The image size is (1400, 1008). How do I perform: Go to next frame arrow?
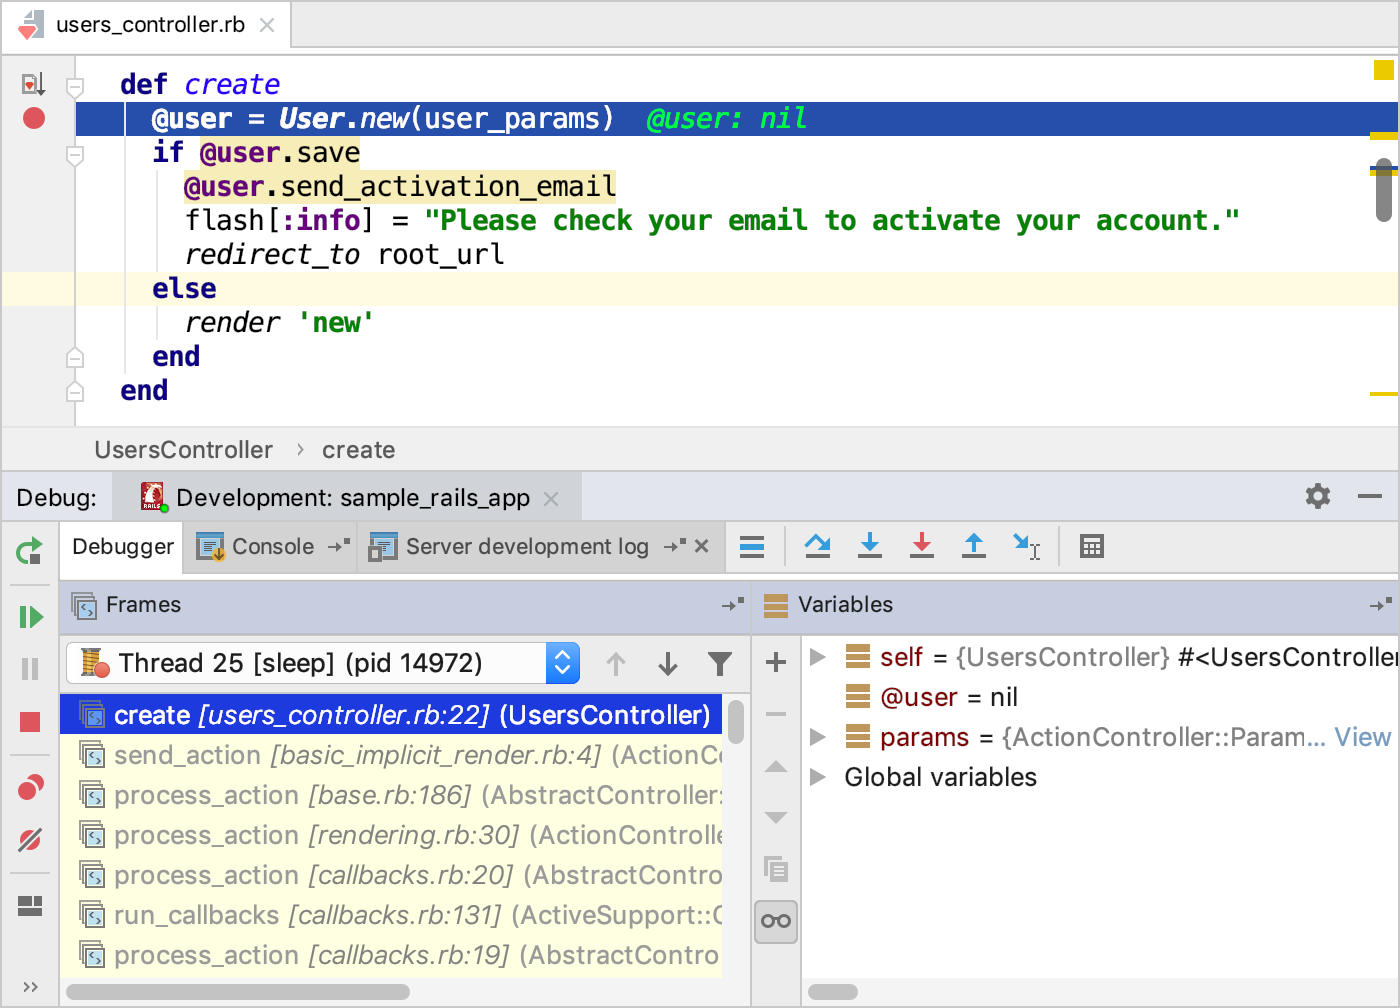(668, 663)
